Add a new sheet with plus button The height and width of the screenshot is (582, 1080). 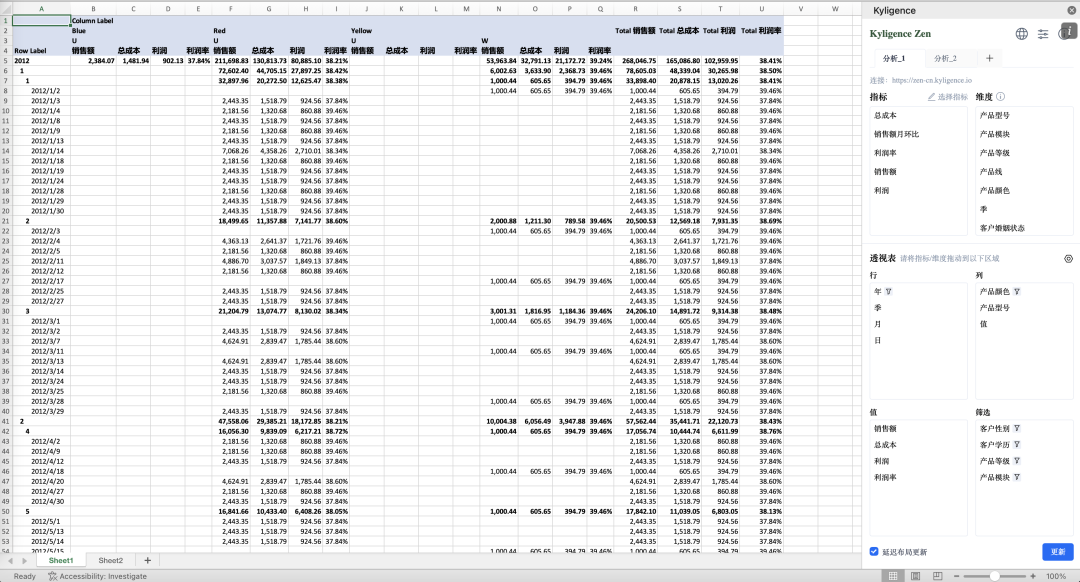point(147,561)
